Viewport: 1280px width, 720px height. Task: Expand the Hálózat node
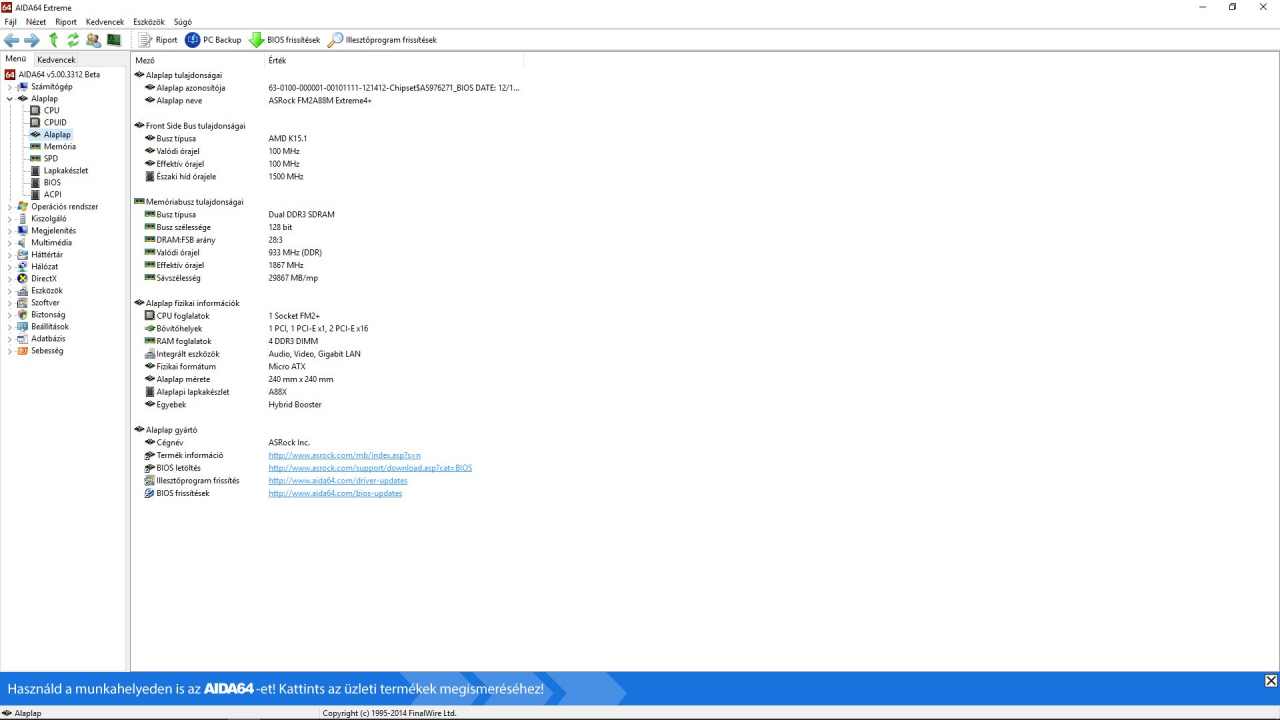10,266
